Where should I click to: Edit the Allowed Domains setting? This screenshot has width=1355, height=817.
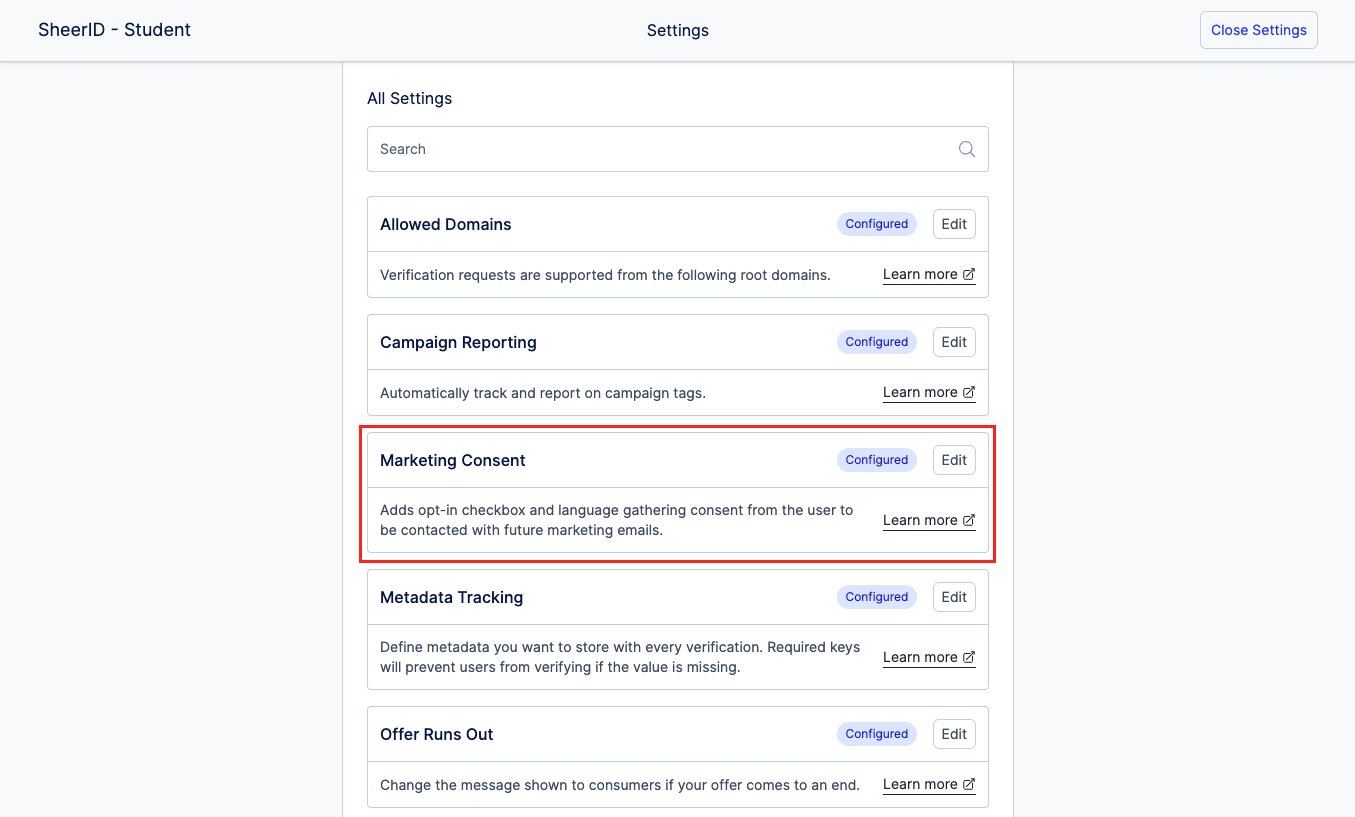pos(954,224)
